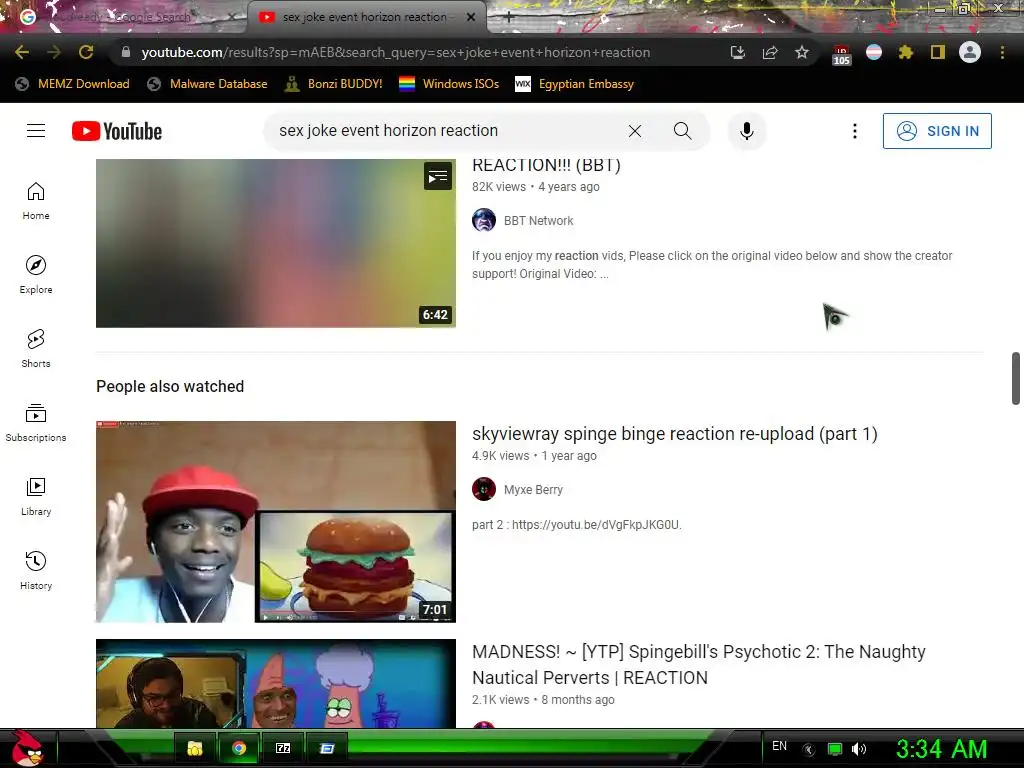Open Library in sidebar
The height and width of the screenshot is (768, 1024).
click(36, 497)
